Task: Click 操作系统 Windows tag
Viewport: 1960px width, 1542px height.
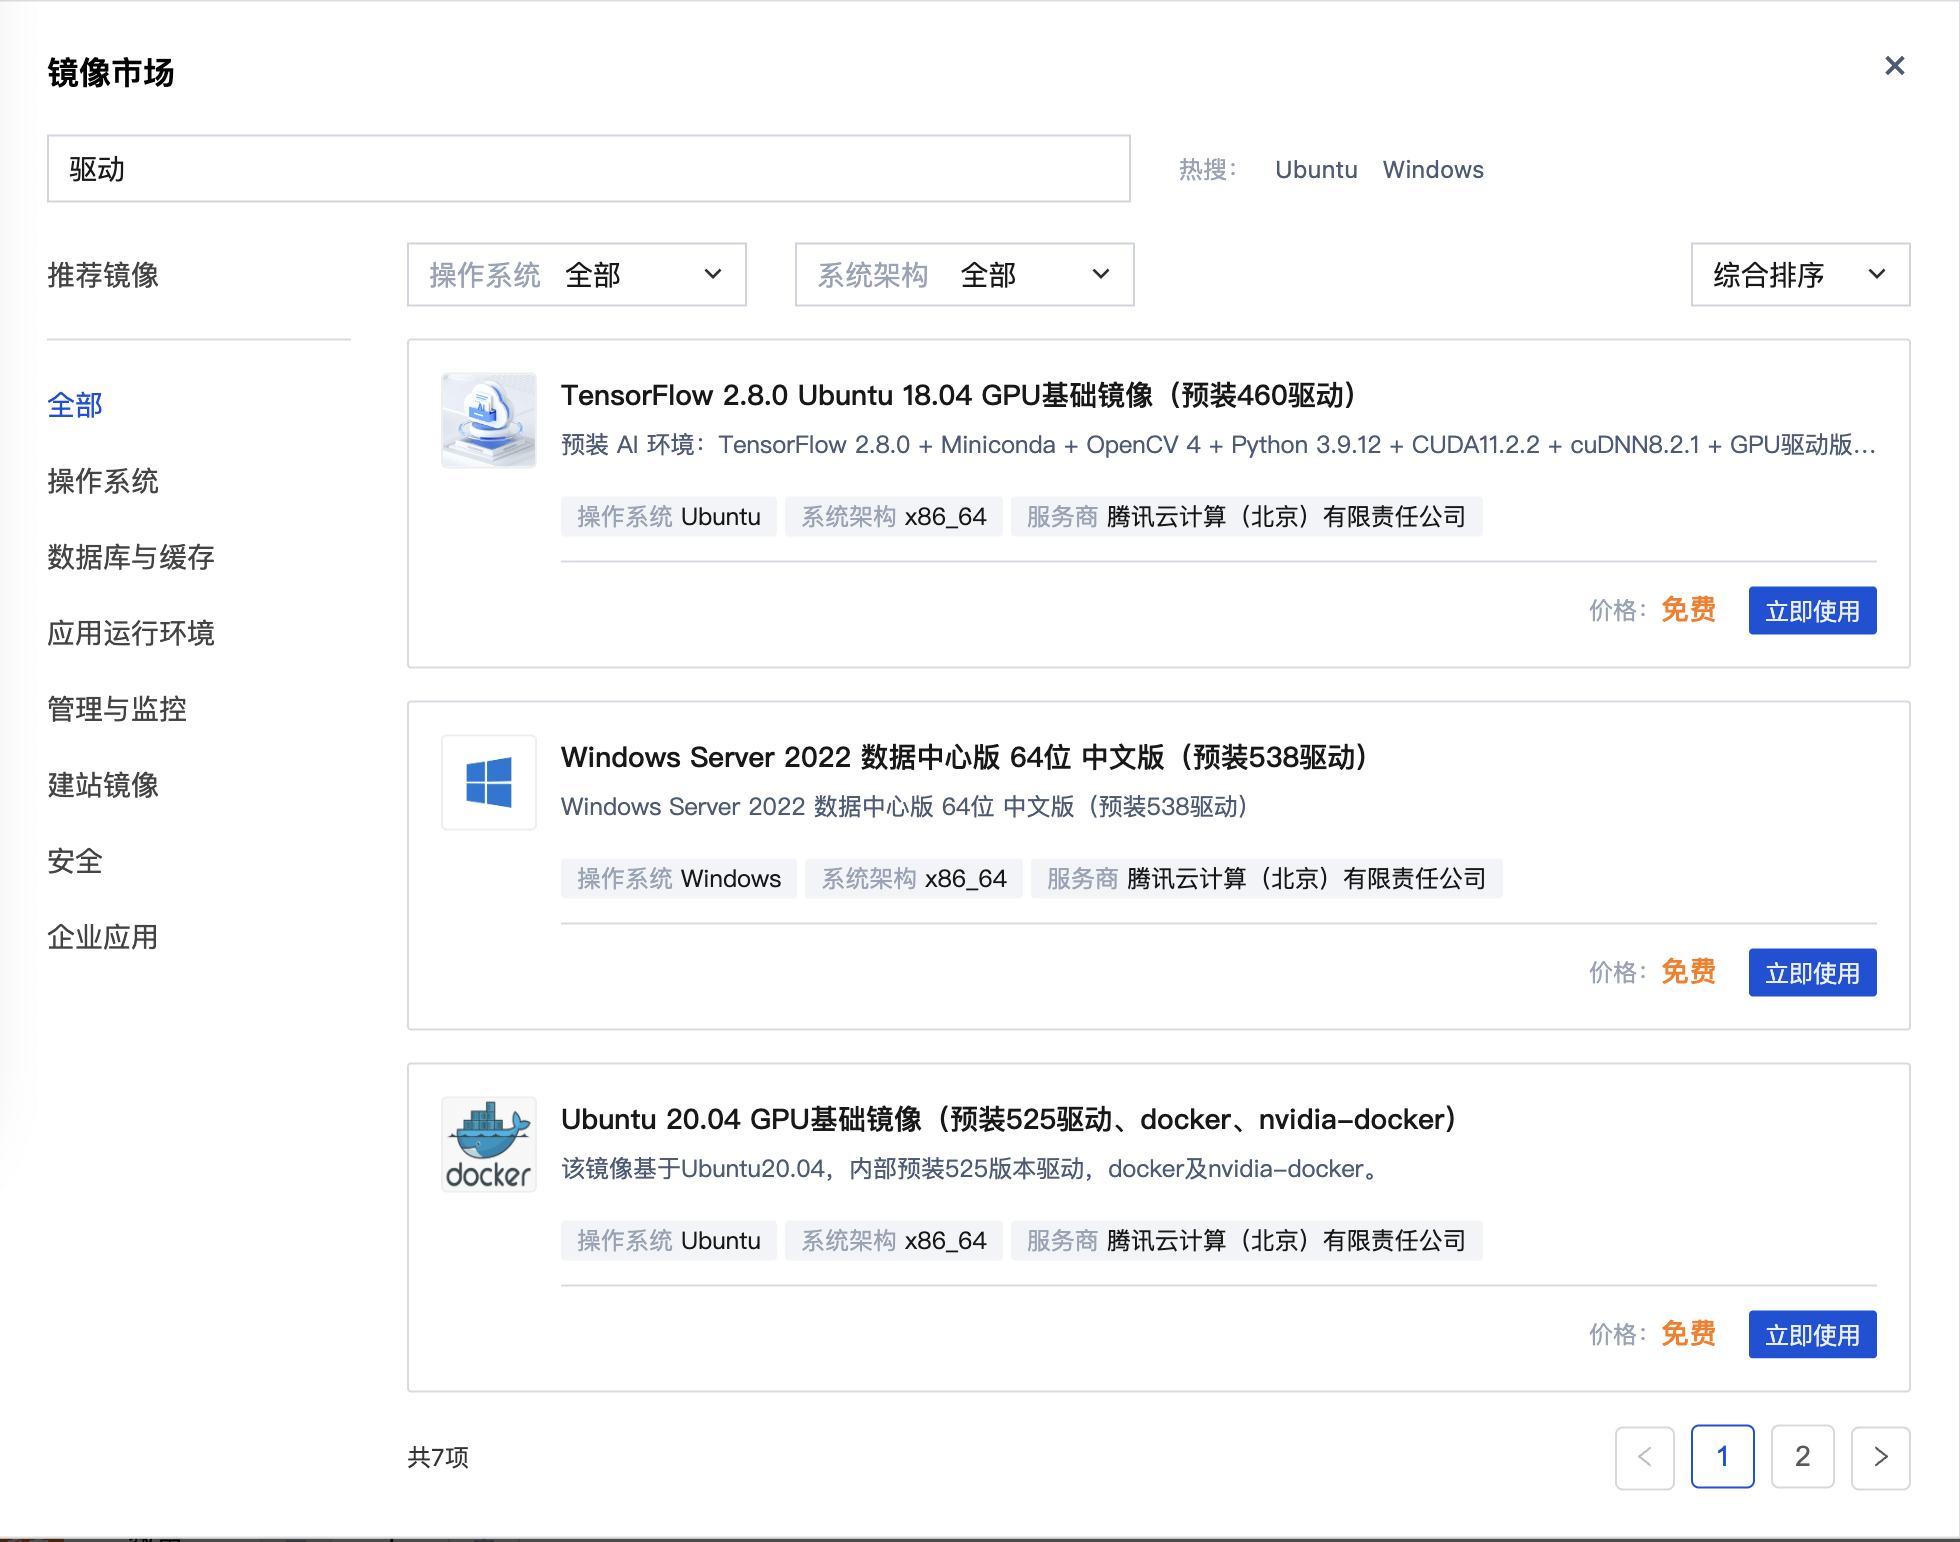Action: (x=679, y=879)
